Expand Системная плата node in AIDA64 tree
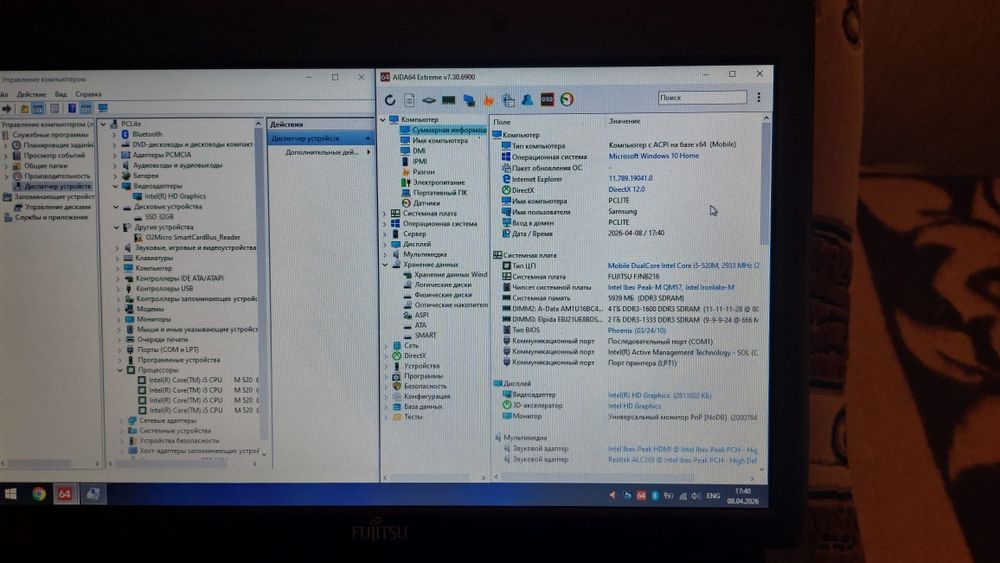 385,214
